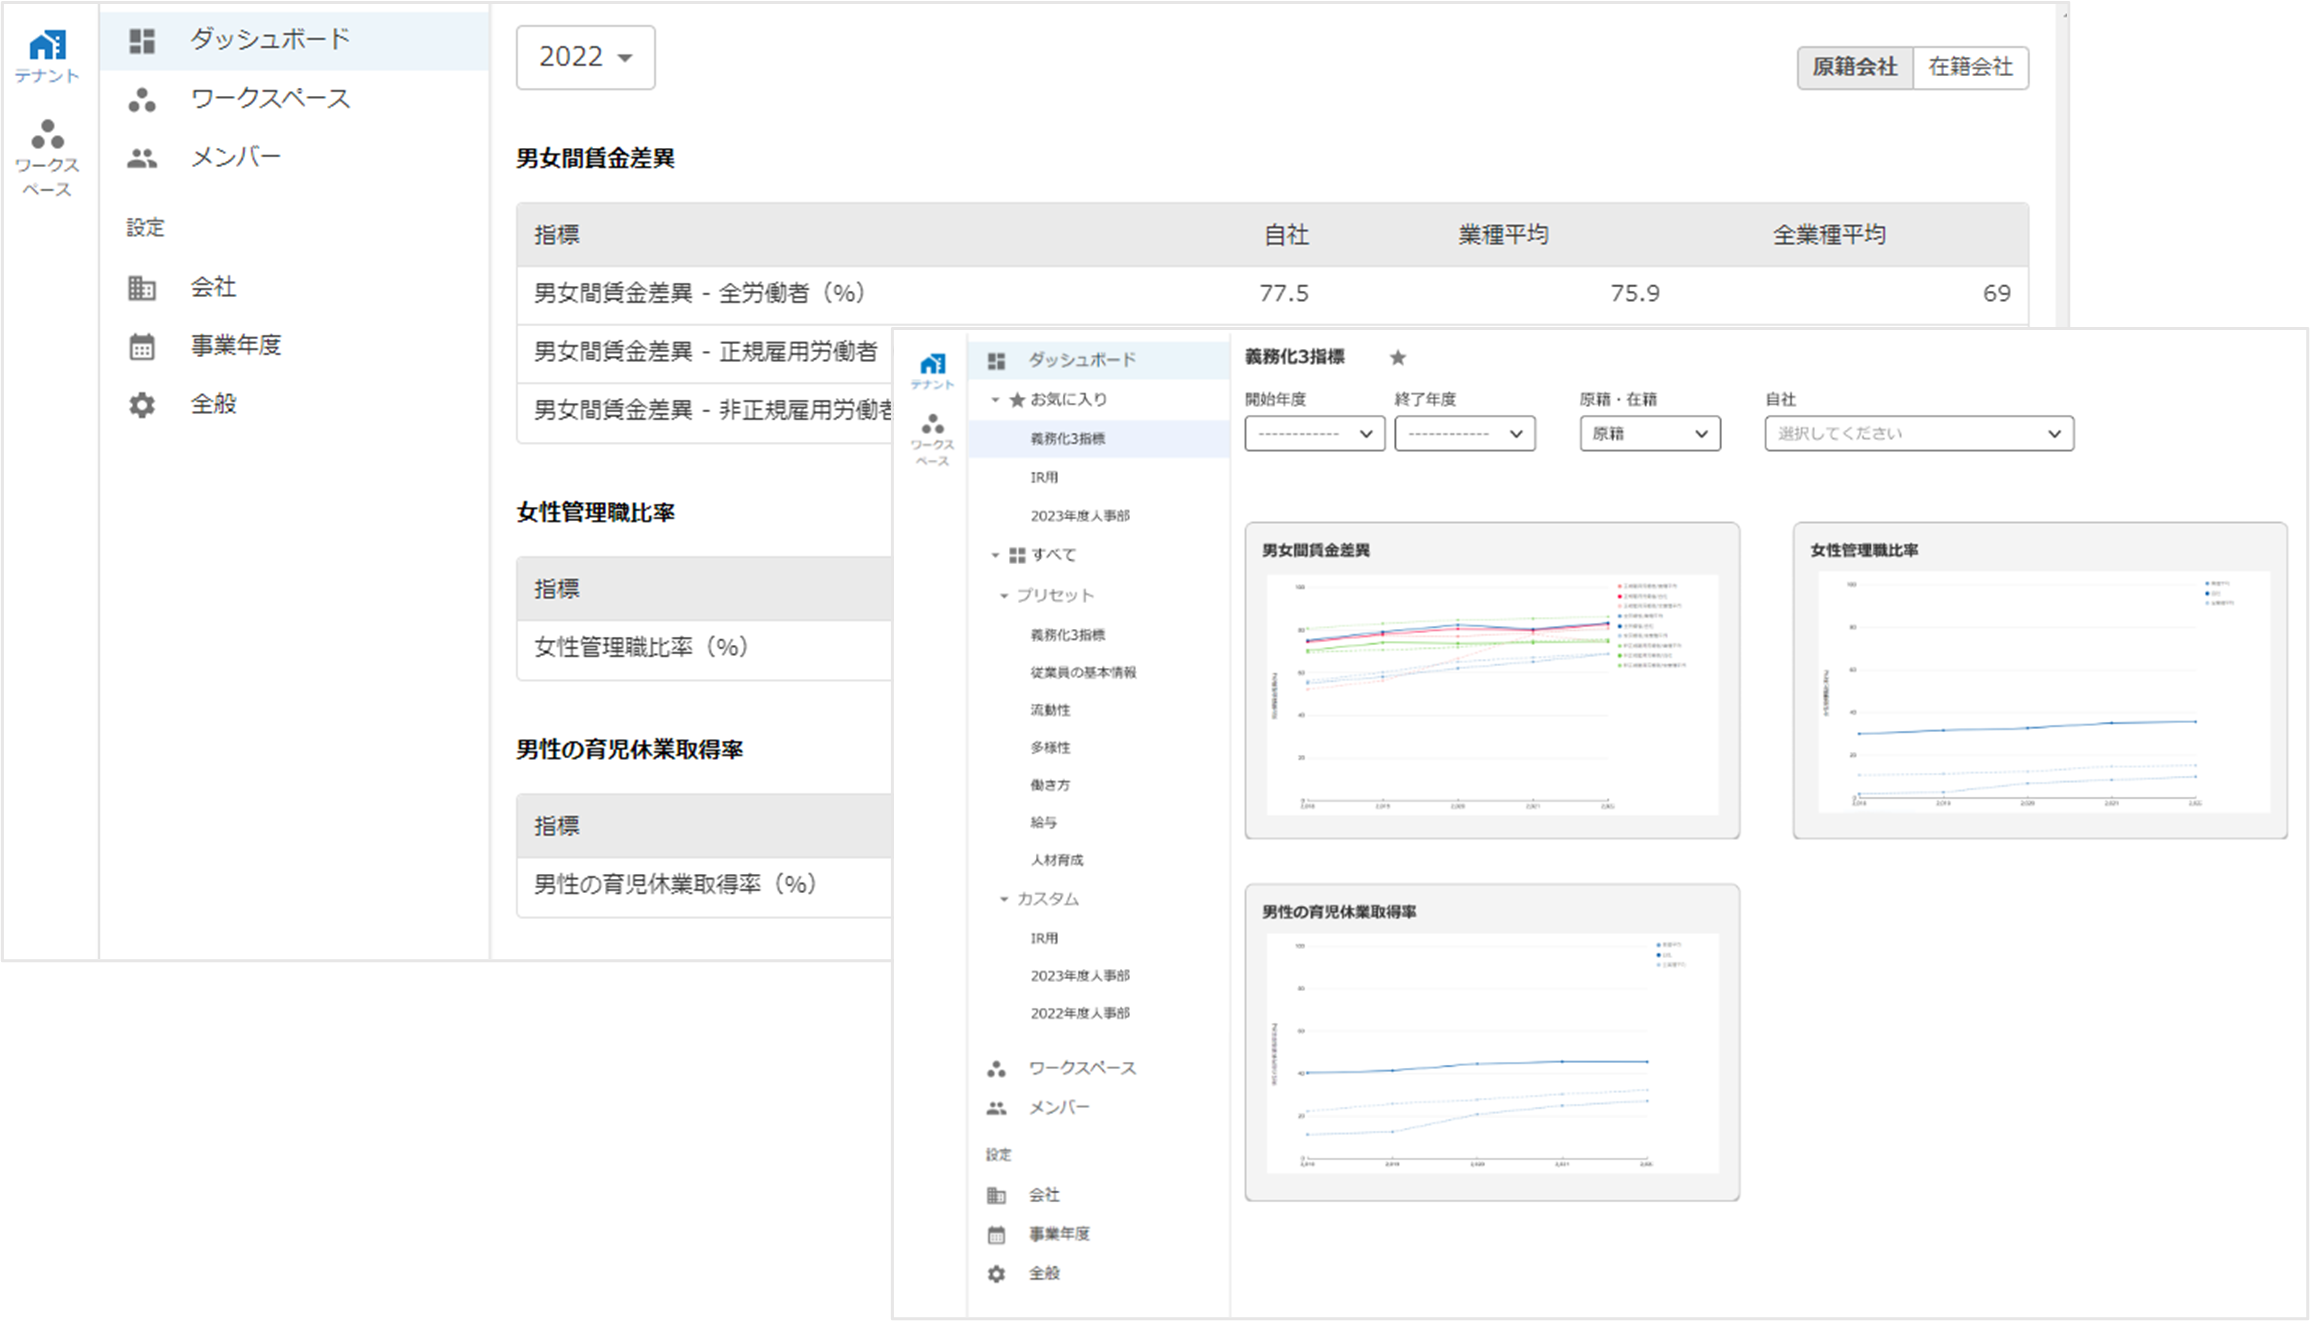Click the ワークスペース icon in far-left rail
The width and height of the screenshot is (2310, 1321).
click(x=46, y=135)
